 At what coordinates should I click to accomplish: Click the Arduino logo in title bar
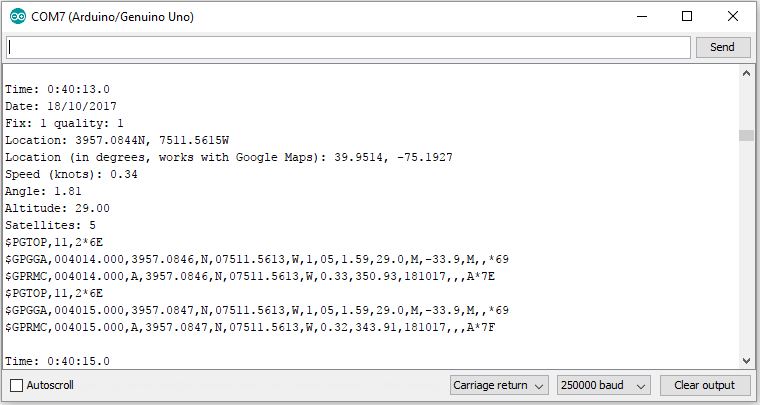[18, 16]
